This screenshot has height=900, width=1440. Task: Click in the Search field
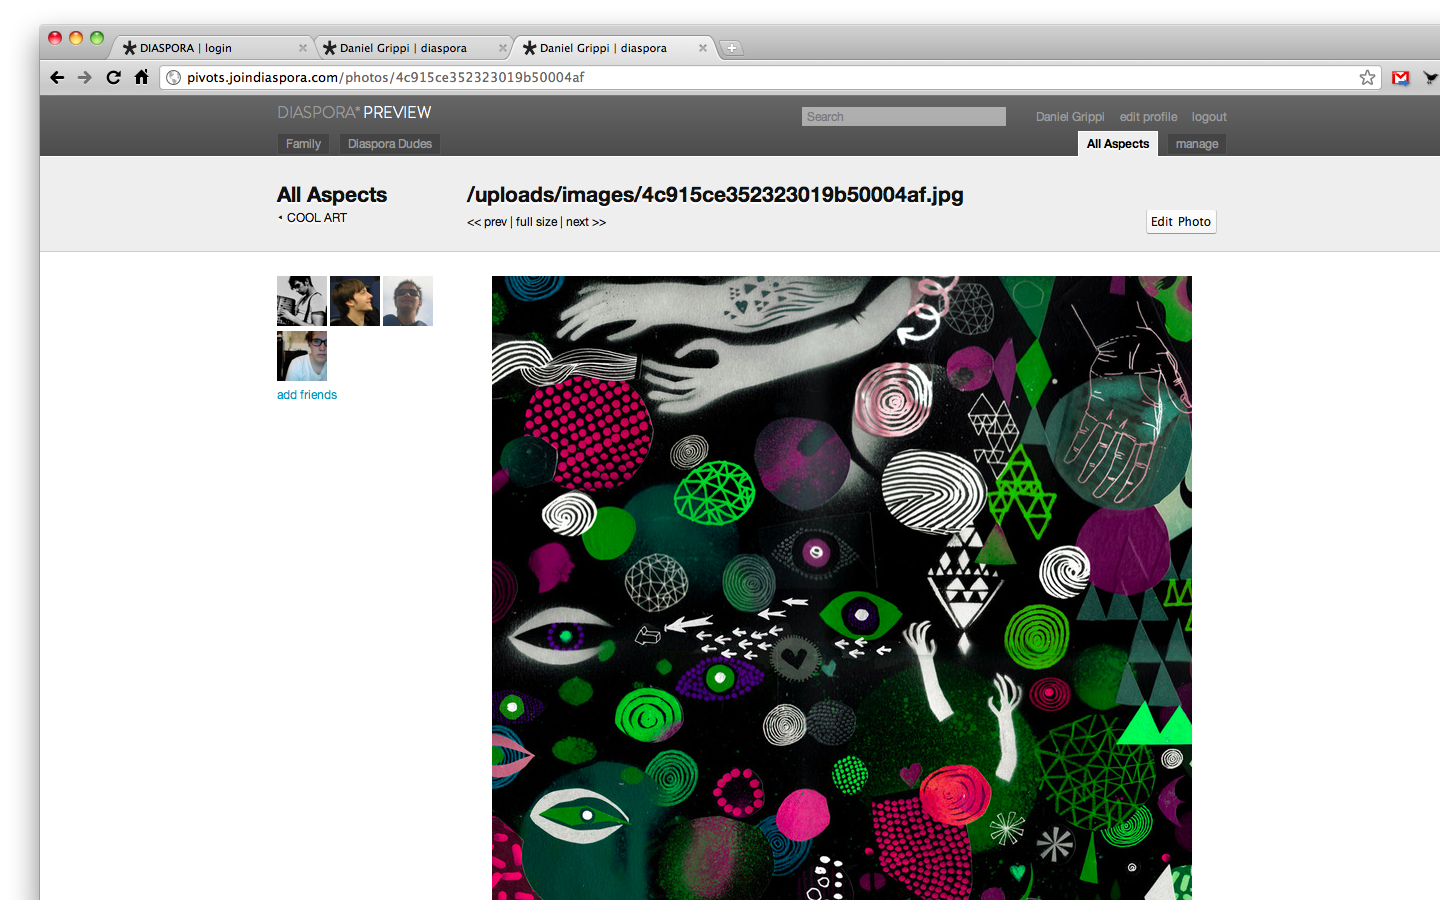pyautogui.click(x=903, y=117)
